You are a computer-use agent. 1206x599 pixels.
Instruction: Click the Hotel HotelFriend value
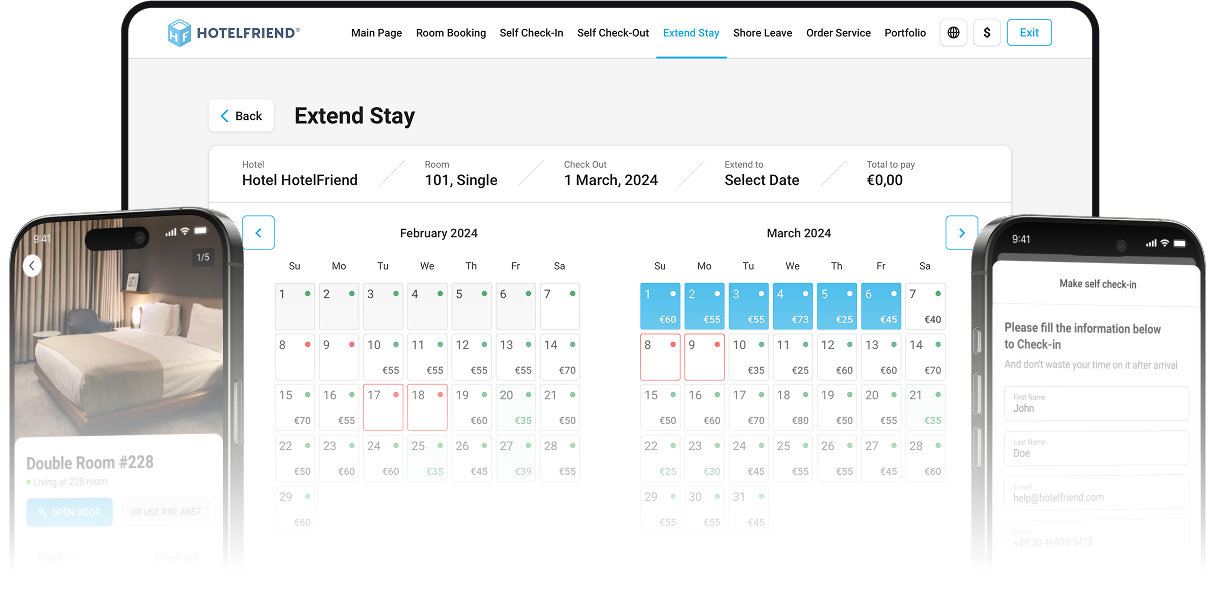pos(300,181)
